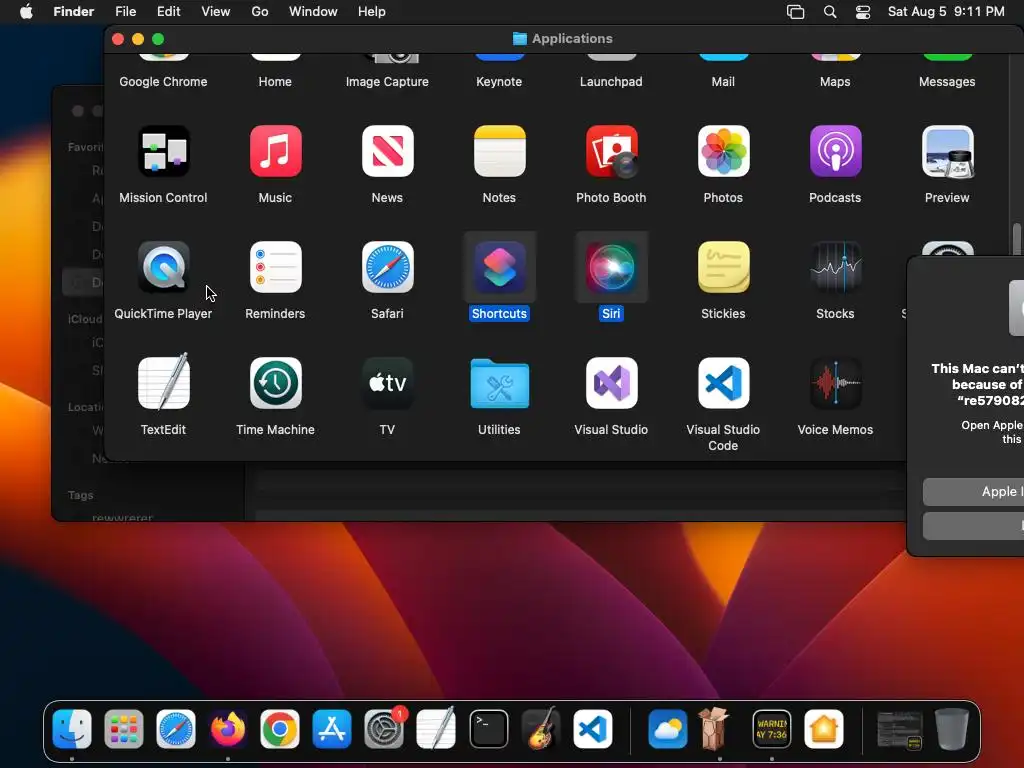Open the Go menu

[260, 12]
